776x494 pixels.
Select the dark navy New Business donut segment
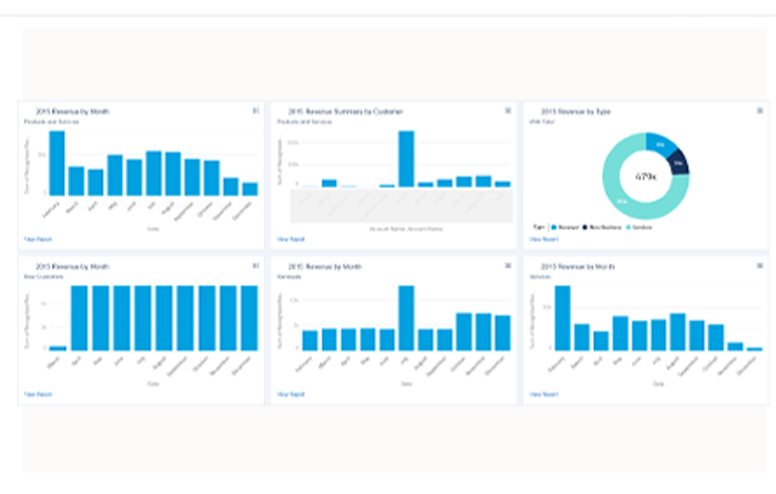coord(679,163)
